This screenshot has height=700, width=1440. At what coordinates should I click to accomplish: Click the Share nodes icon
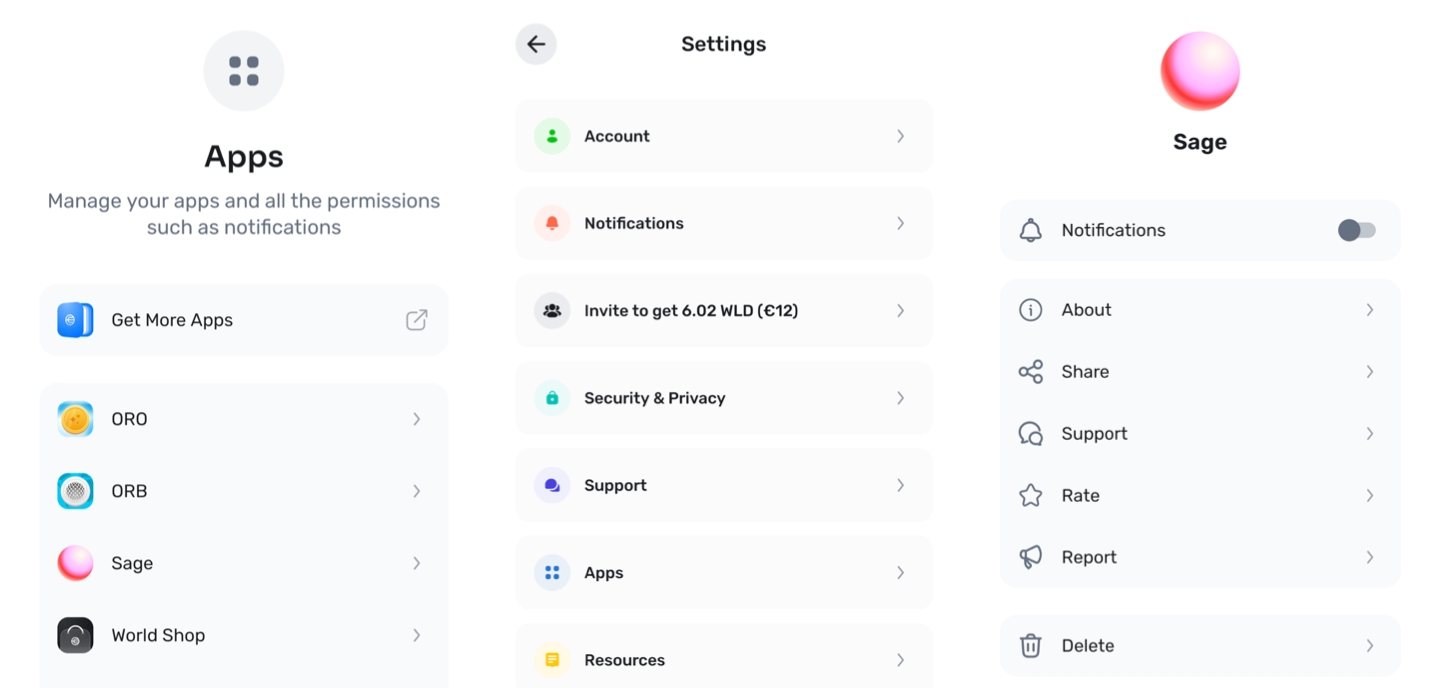(1030, 372)
